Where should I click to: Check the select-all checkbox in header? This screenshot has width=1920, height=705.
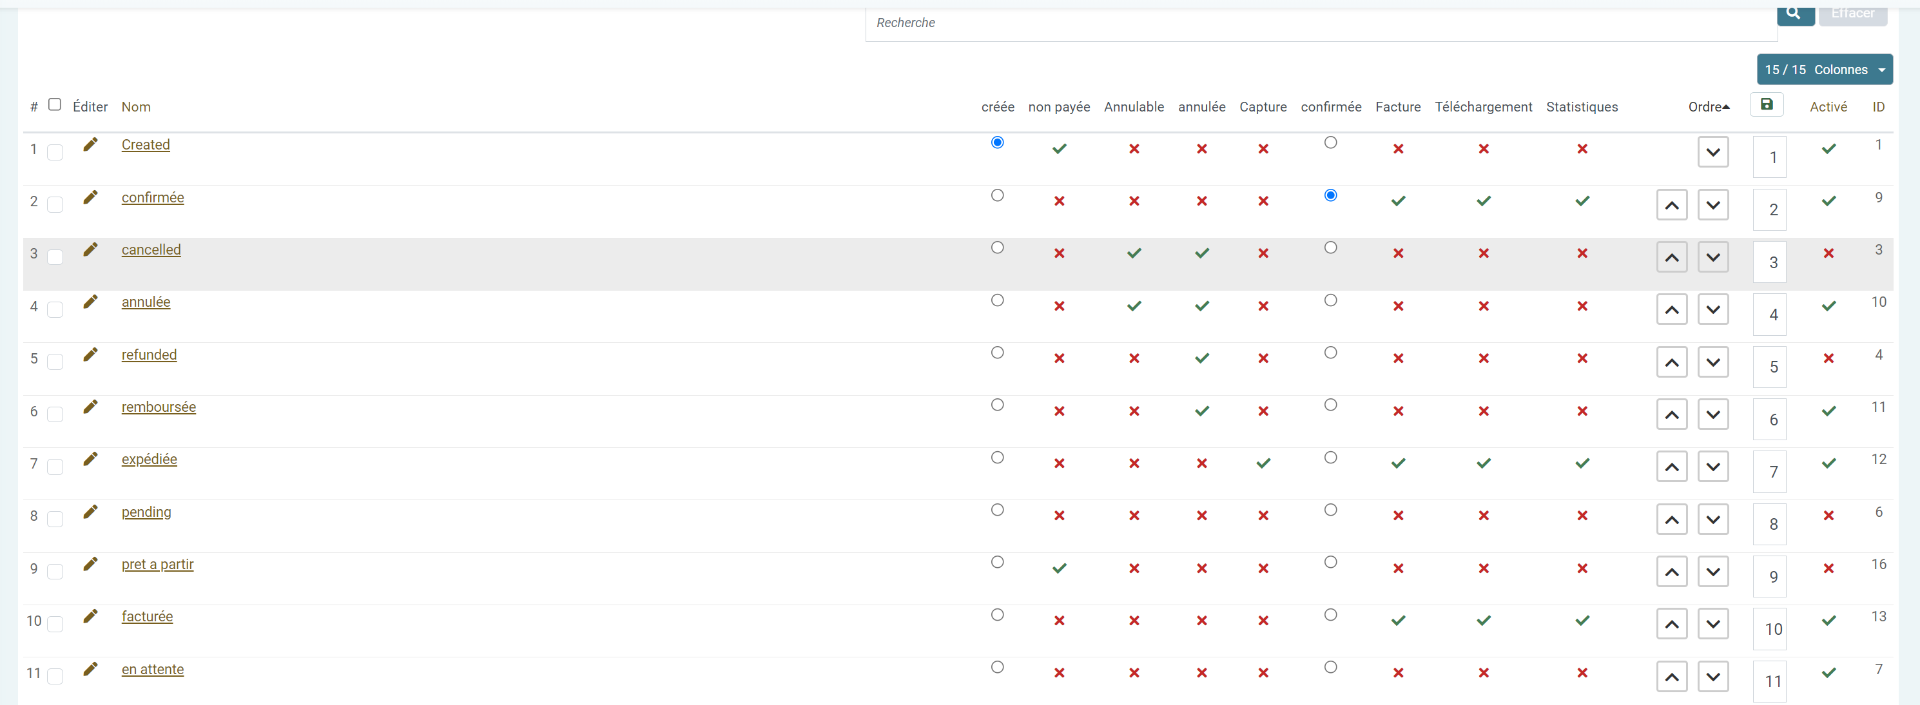tap(55, 104)
